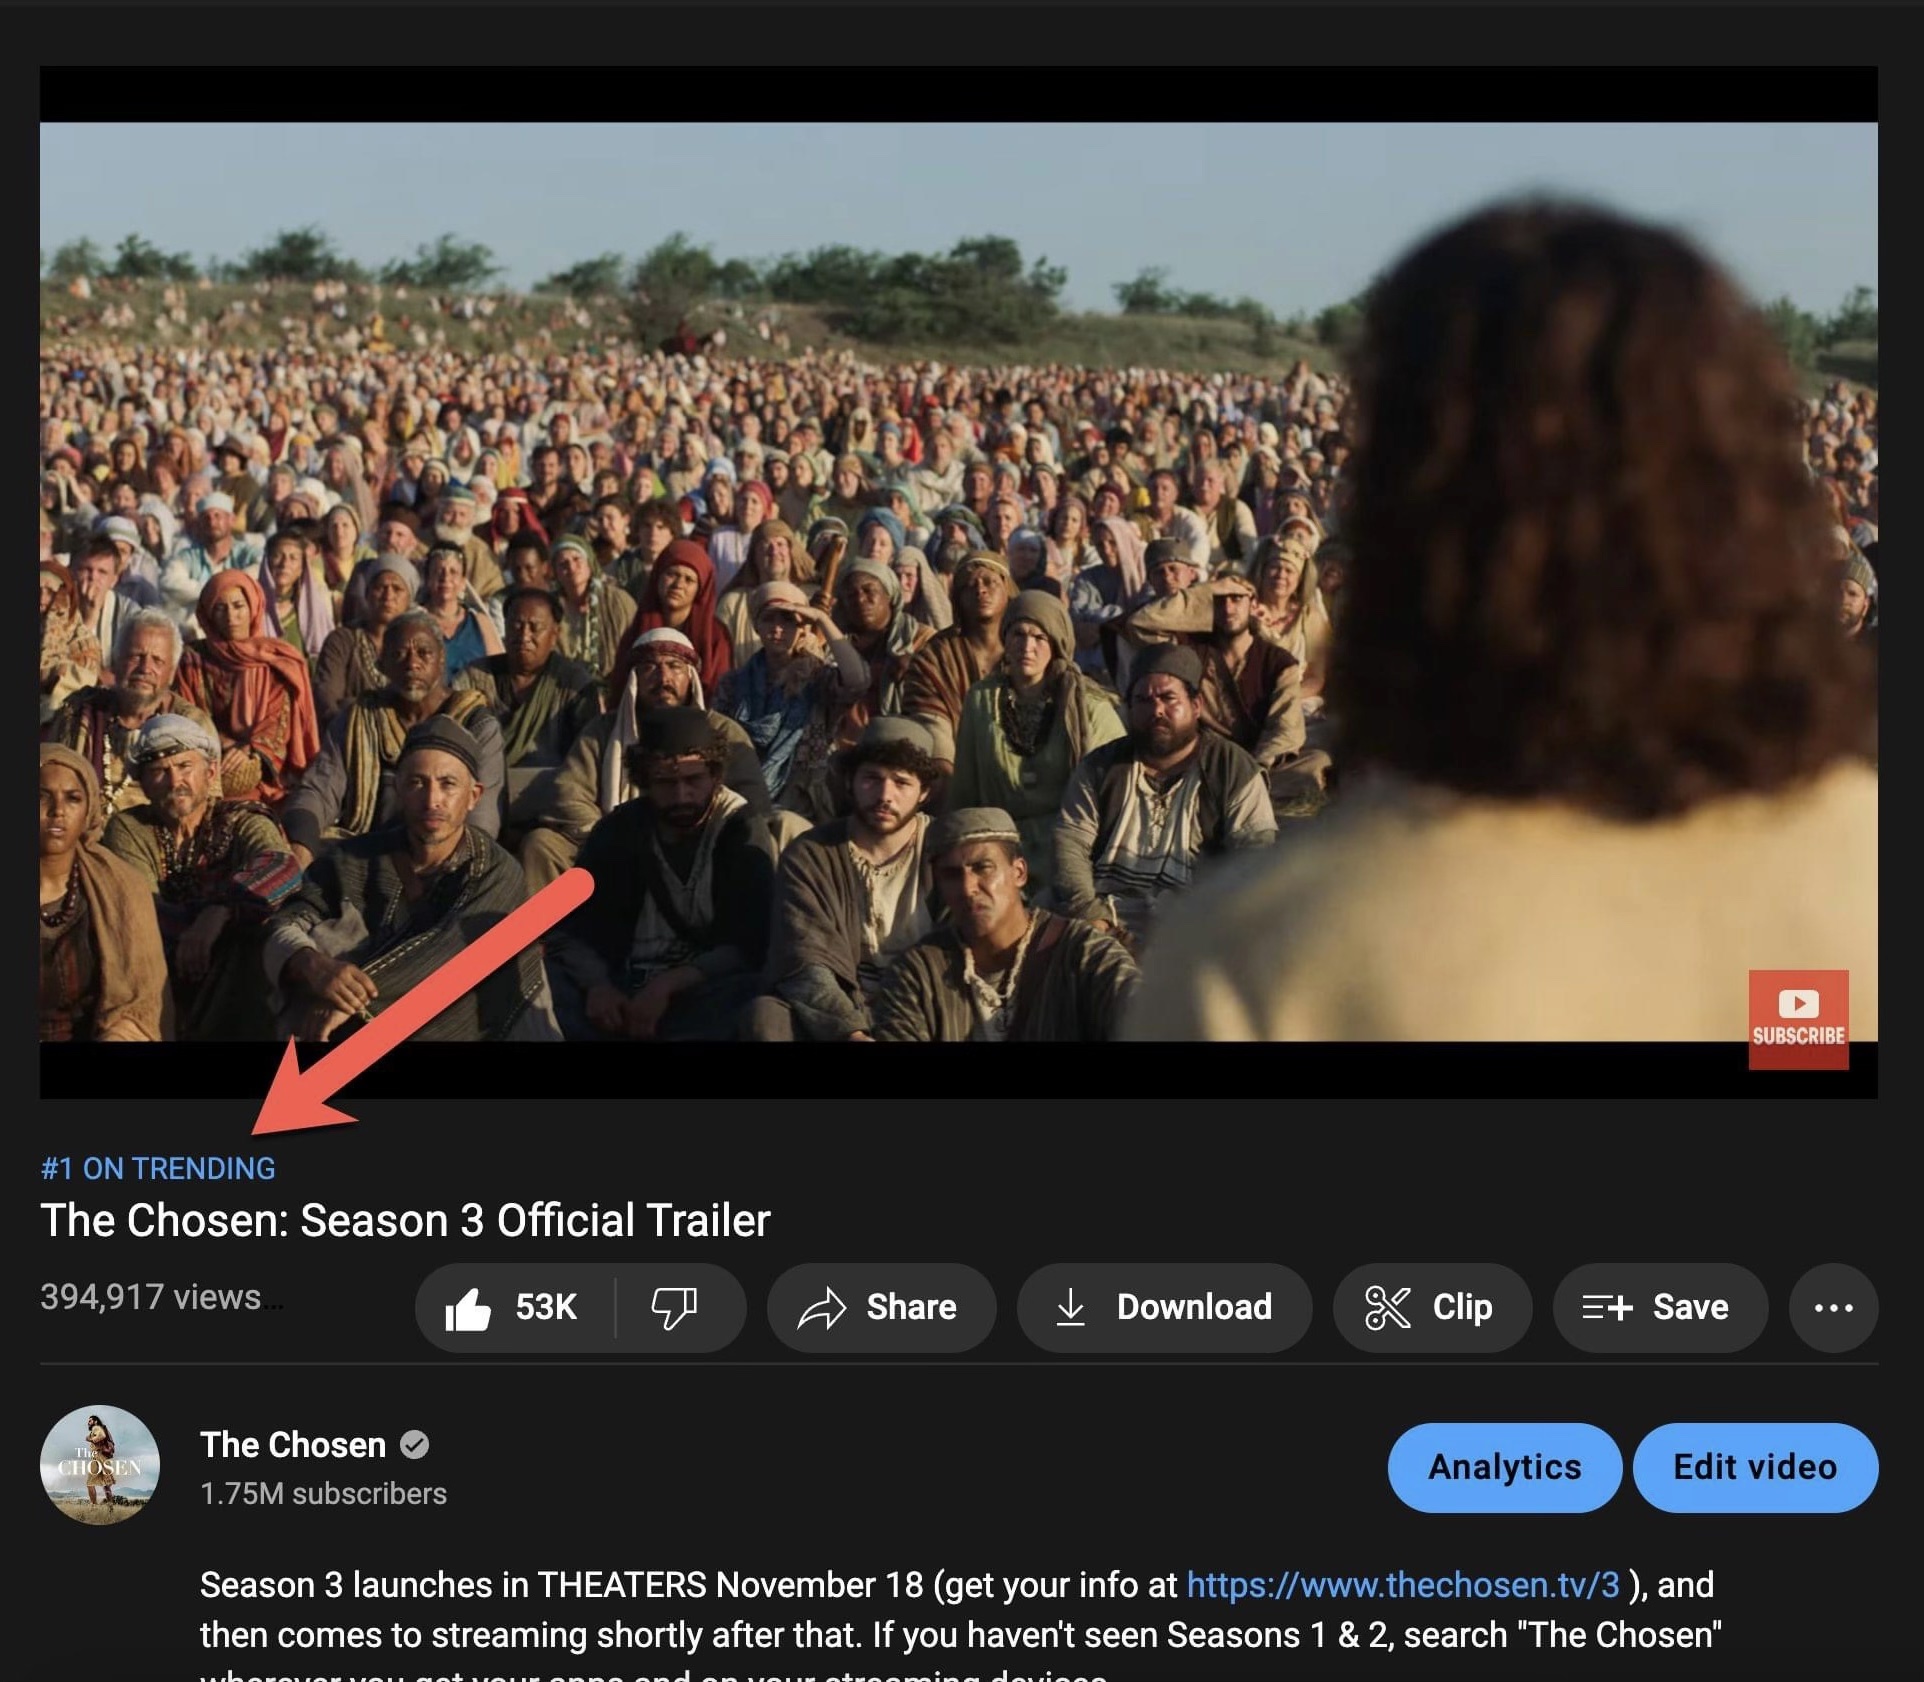
Task: Open The Chosen channel avatar
Action: point(100,1465)
